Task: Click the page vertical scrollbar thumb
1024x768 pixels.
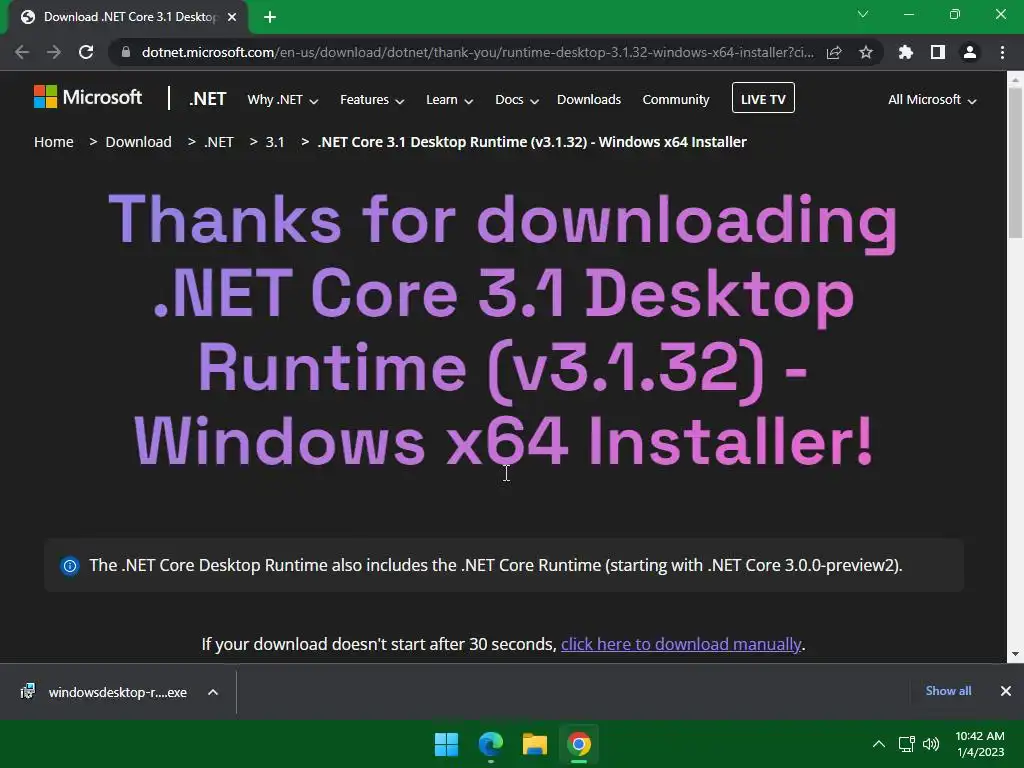Action: tap(1015, 162)
